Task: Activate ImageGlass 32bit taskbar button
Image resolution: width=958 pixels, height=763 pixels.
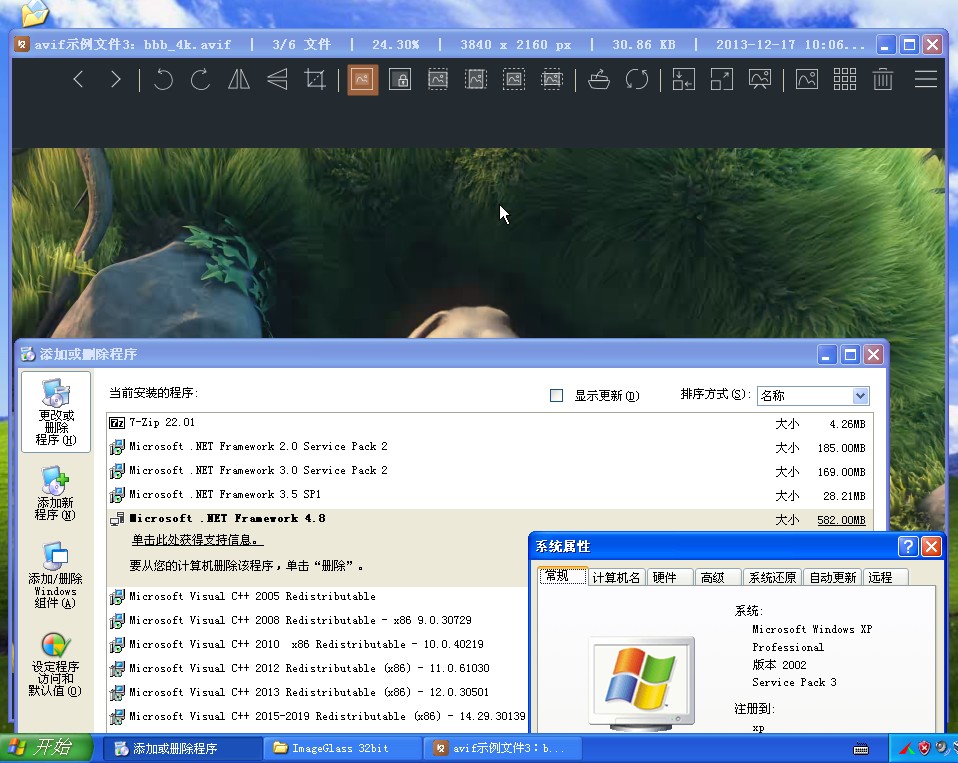Action: point(342,748)
